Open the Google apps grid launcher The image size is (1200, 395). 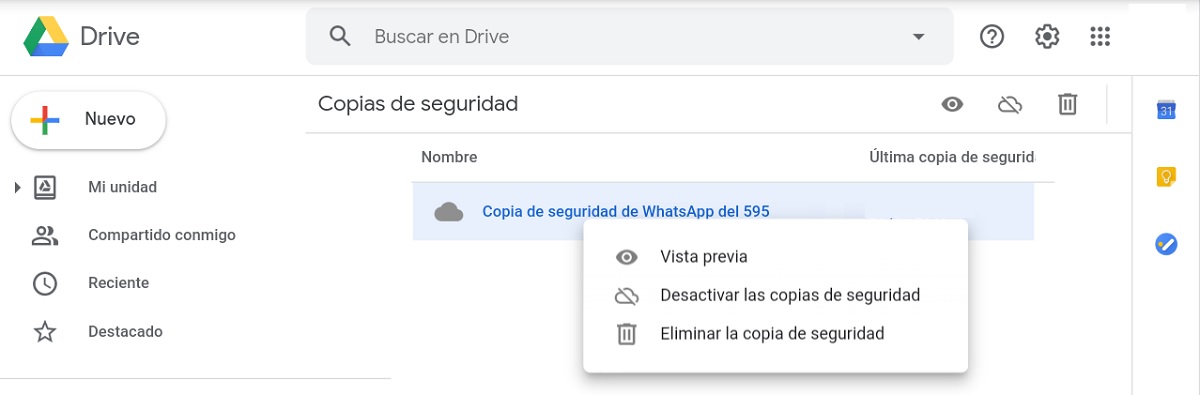tap(1100, 37)
